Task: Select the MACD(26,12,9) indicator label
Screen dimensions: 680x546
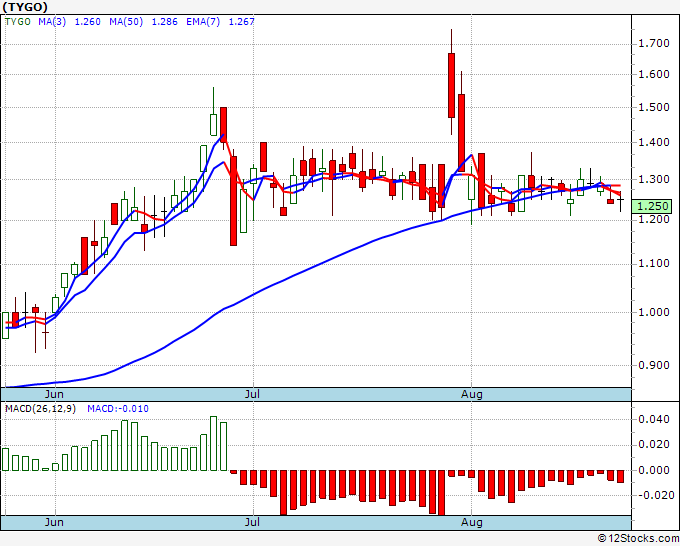Action: [40, 409]
